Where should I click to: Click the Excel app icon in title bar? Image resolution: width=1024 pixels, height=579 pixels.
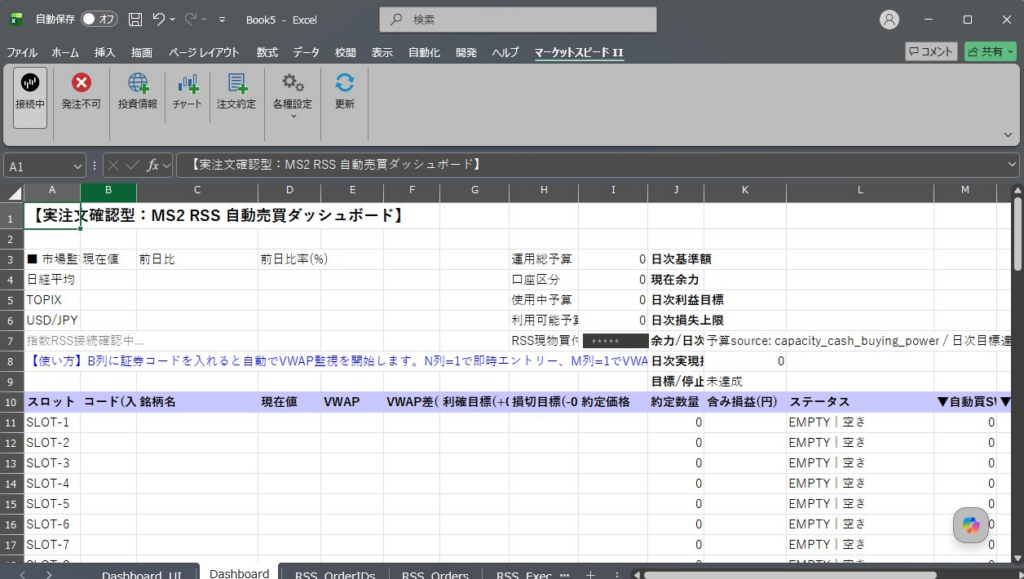point(16,20)
